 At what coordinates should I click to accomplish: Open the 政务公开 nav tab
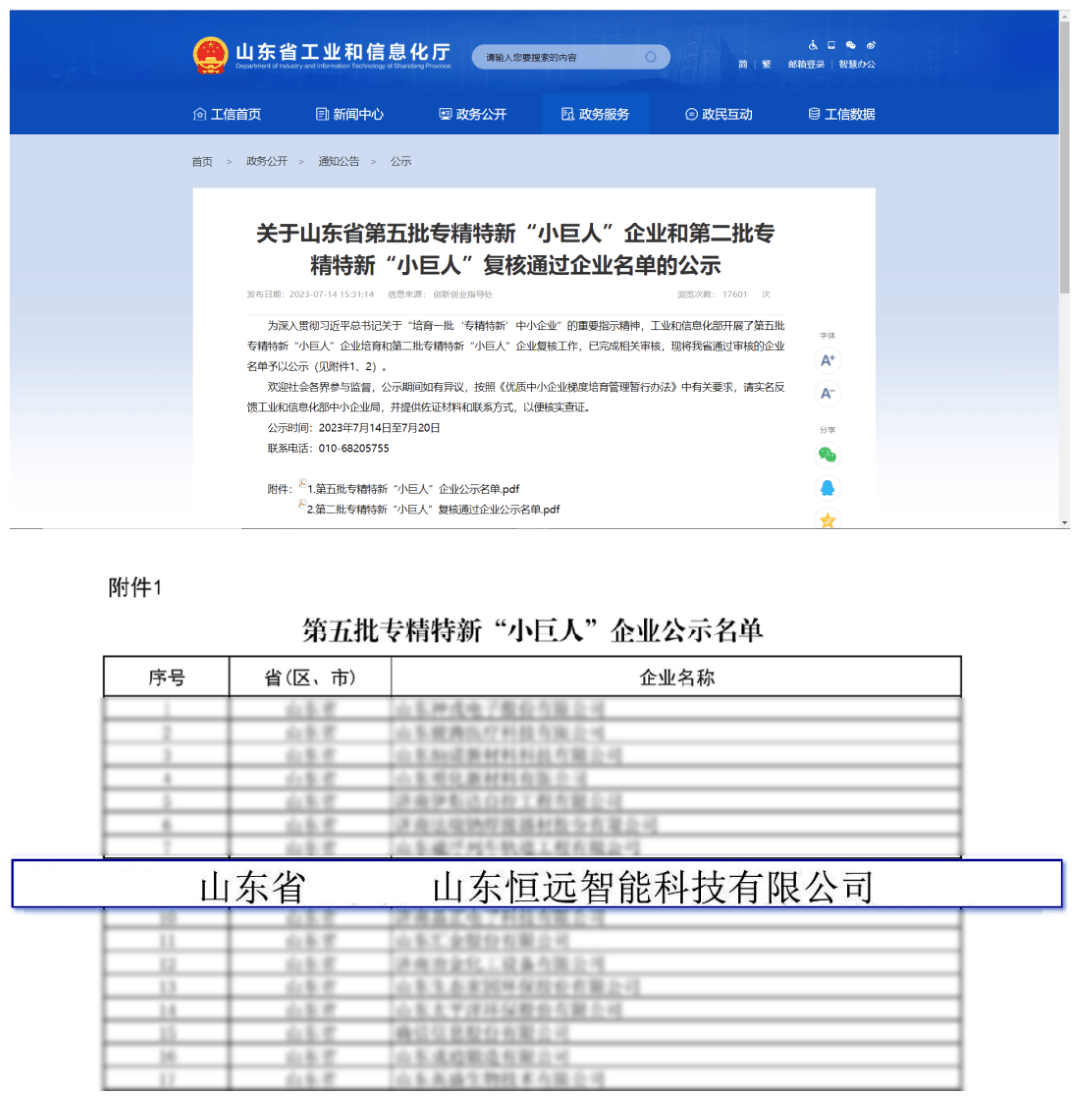(x=473, y=114)
